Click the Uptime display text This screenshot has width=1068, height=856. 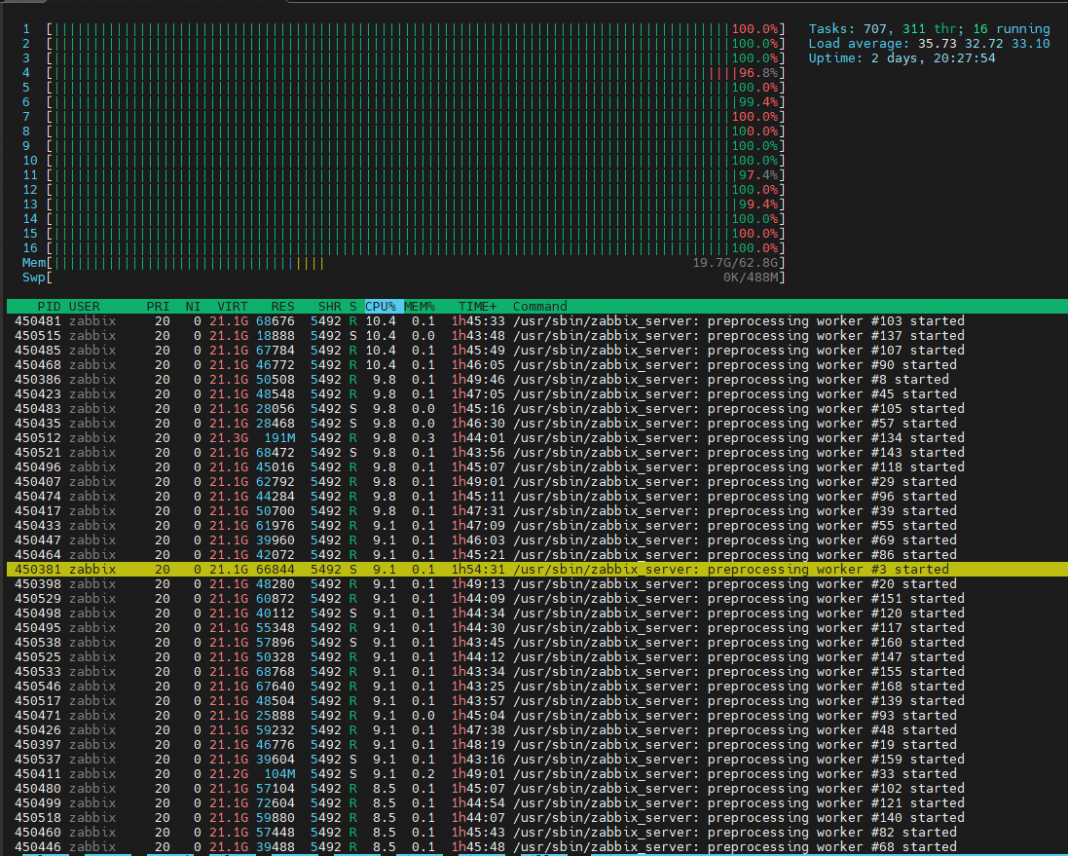click(x=902, y=58)
